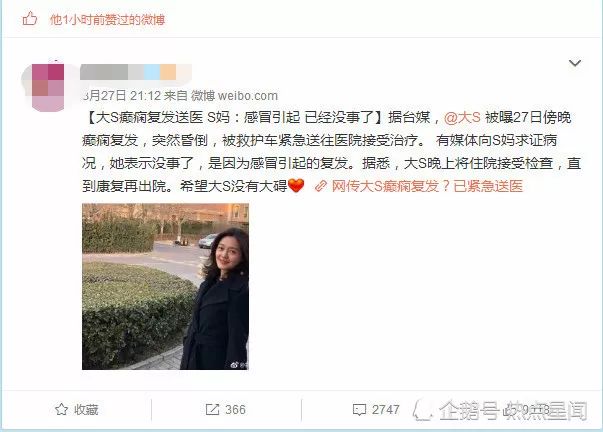Viewport: 603px width, 432px height.
Task: Click the thumbs-up icon beside the liked-Weibo notice
Action: tap(30, 18)
